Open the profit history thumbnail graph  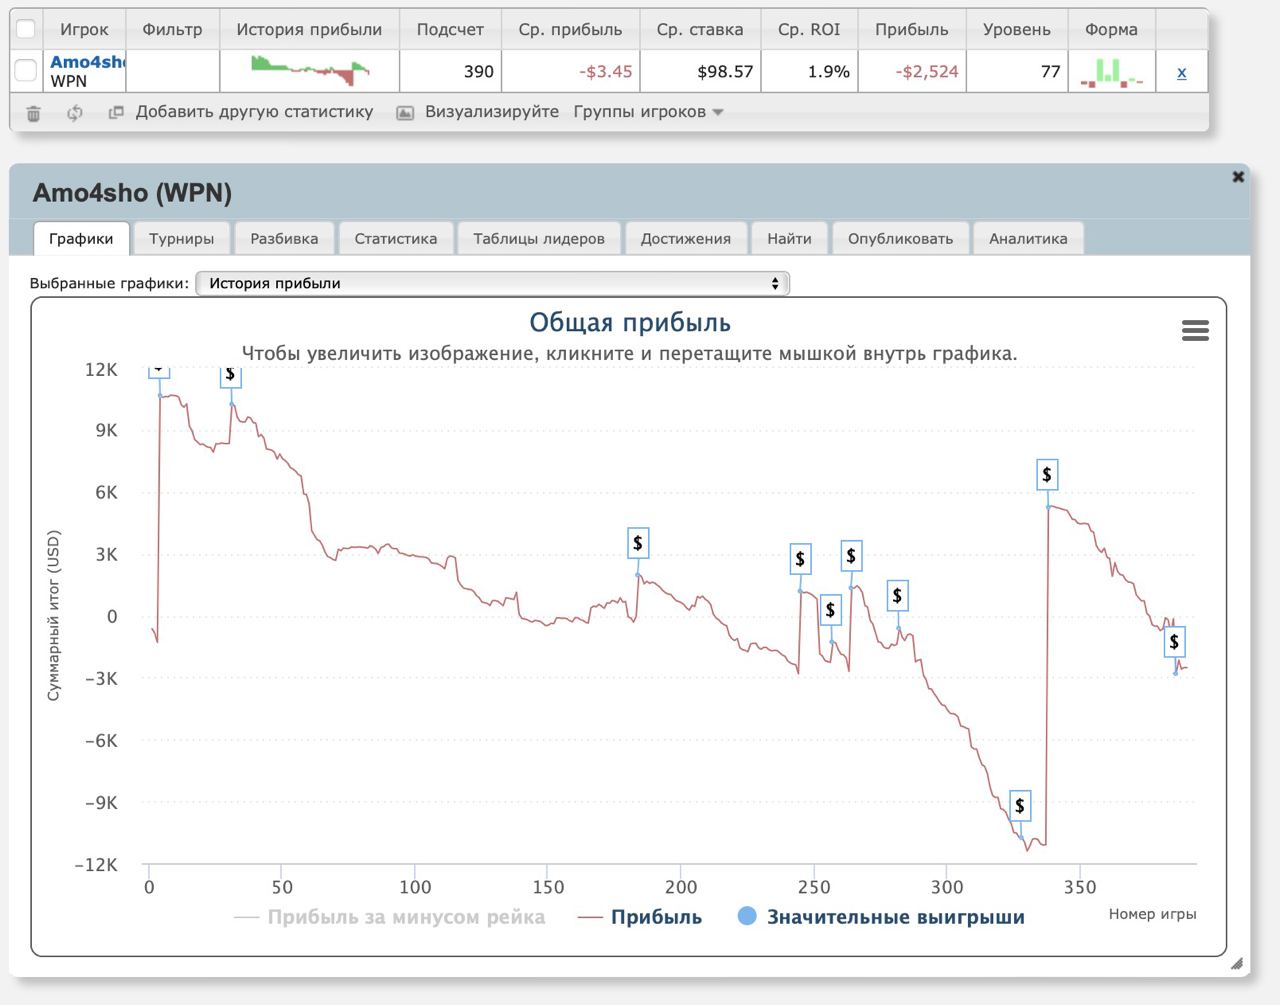point(309,71)
